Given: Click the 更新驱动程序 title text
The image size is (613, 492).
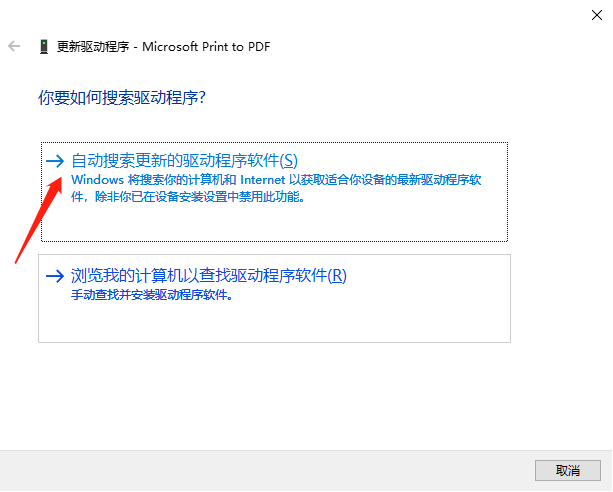Looking at the screenshot, I should [x=93, y=47].
